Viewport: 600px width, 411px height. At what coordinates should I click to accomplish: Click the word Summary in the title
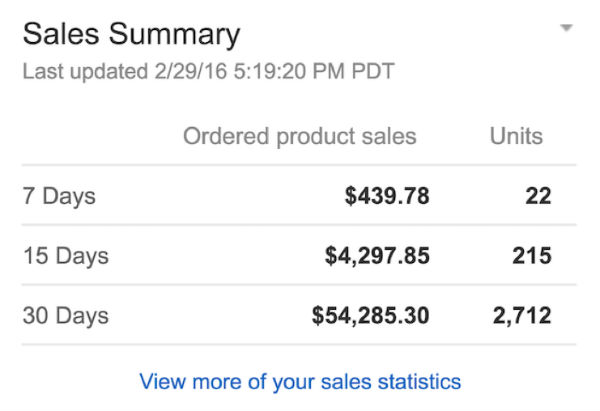[x=174, y=36]
